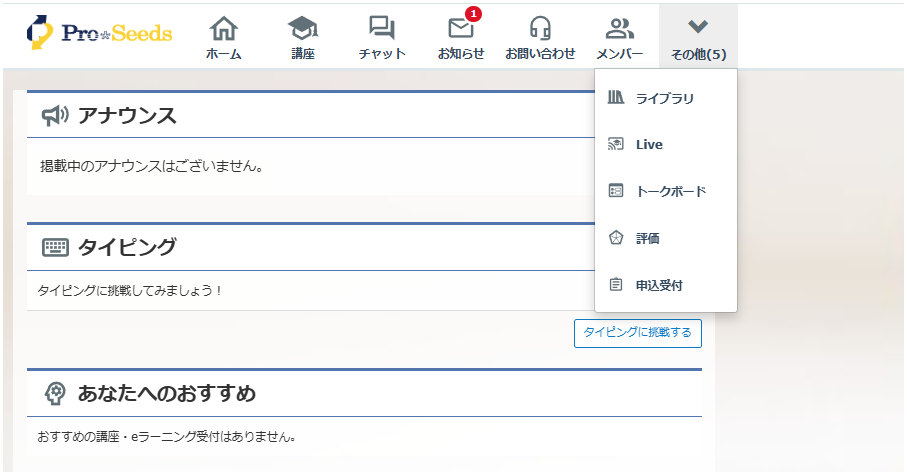Open メンバー people icon
Viewport: 907px width, 475px height.
point(619,28)
